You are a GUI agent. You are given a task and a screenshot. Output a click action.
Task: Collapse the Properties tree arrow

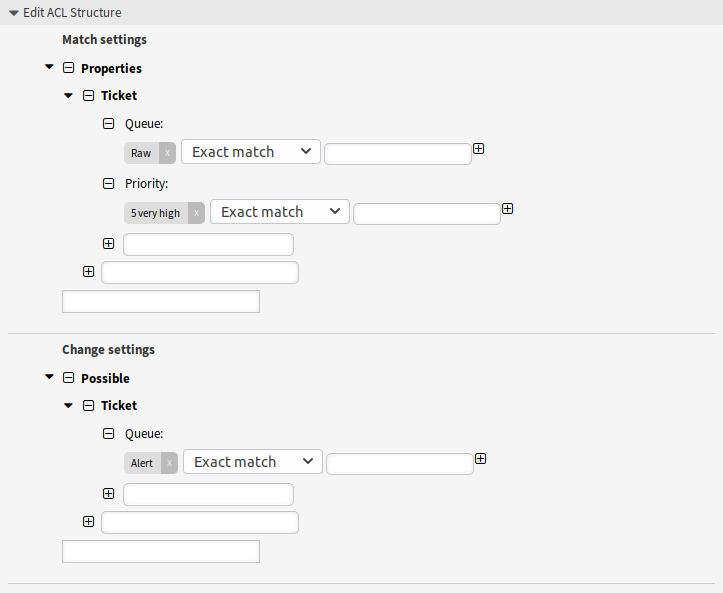(x=49, y=67)
